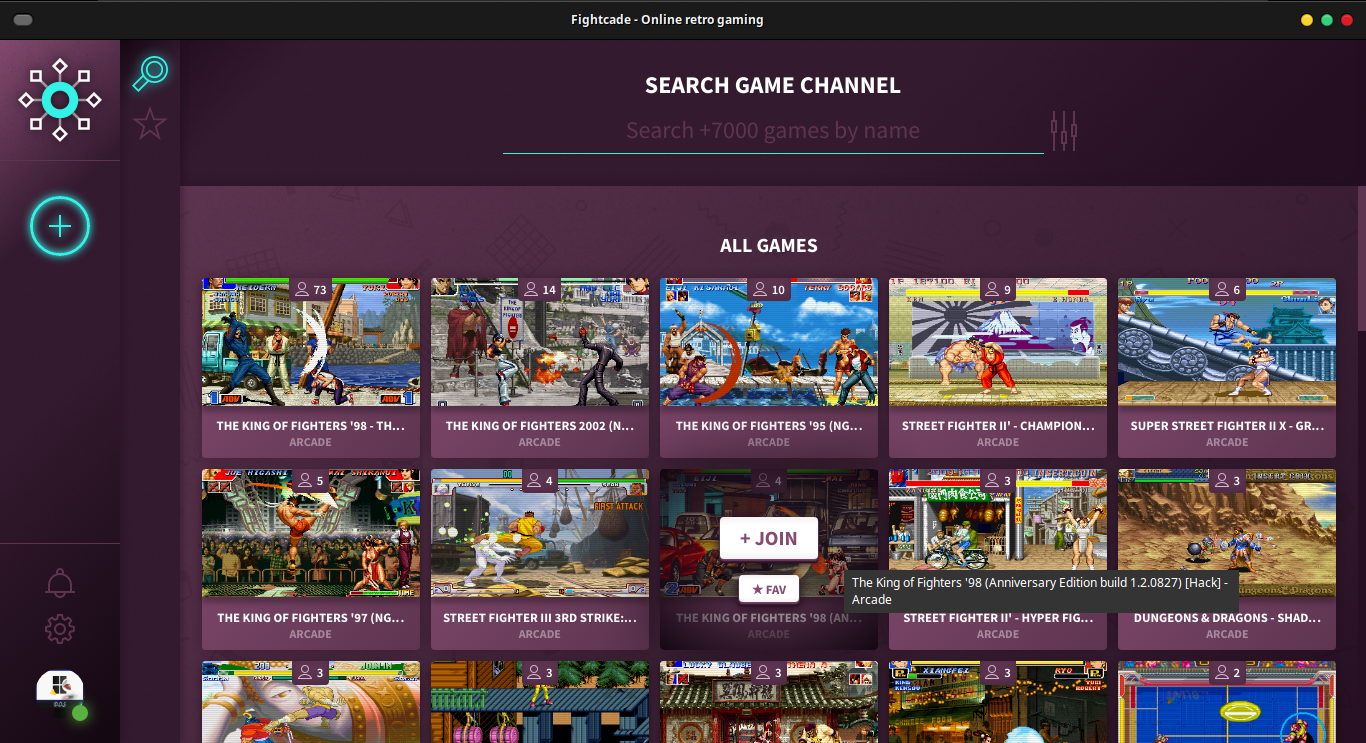Click the 'SUPER STREET FIGHTER II X - GR...' title
Image resolution: width=1366 pixels, height=743 pixels.
coord(1227,426)
